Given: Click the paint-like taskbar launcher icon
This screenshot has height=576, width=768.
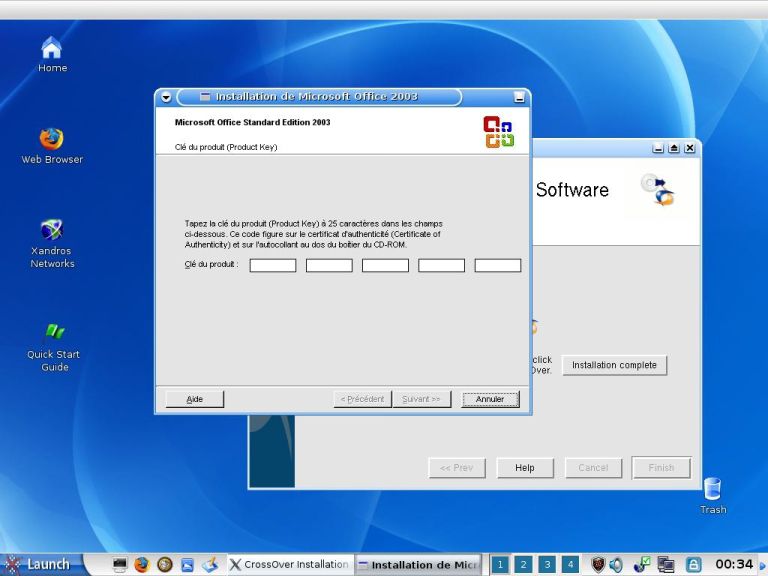Looking at the screenshot, I should pyautogui.click(x=210, y=565).
